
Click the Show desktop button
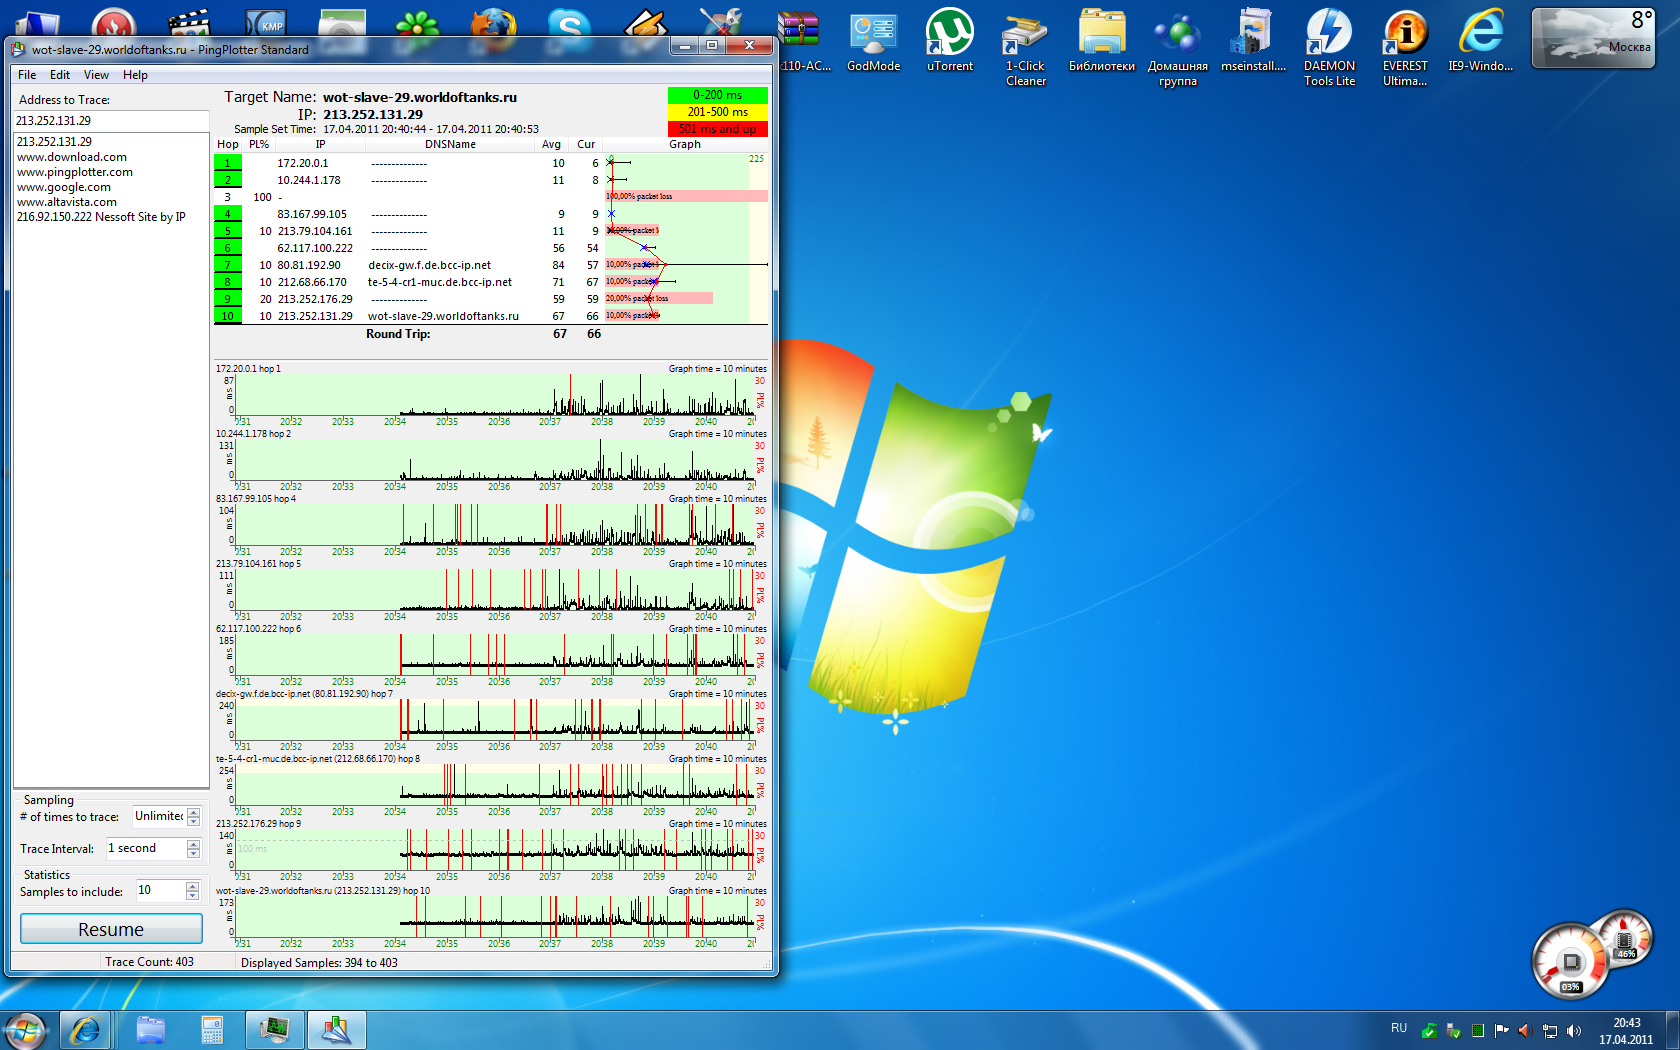point(1673,1030)
